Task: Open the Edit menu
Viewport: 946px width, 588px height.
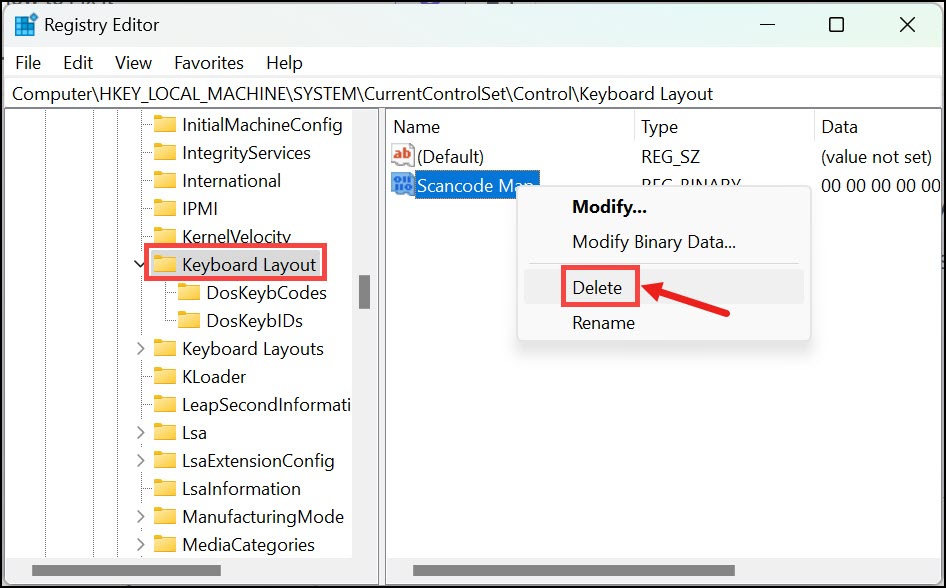Action: 78,63
